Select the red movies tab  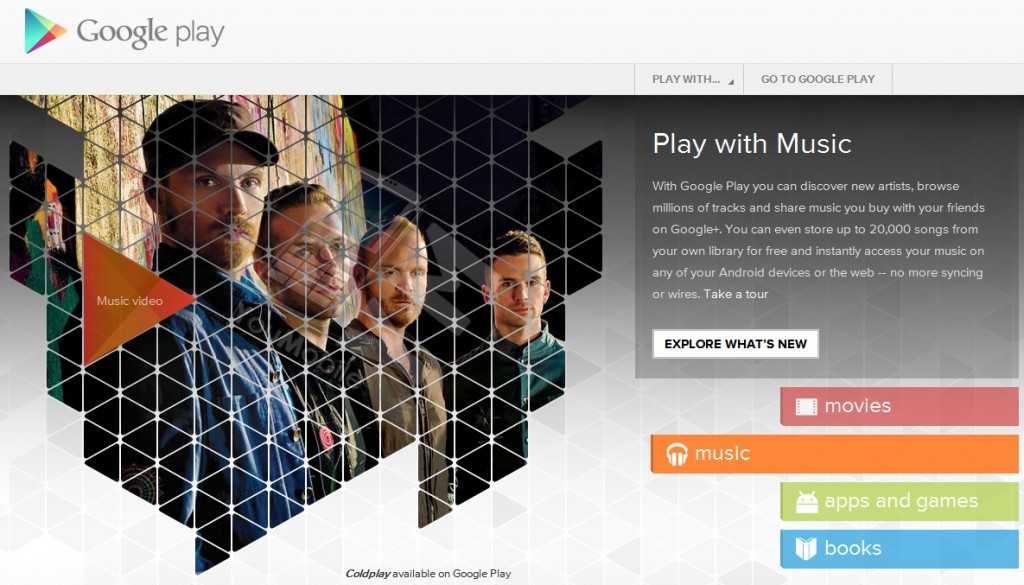coord(899,406)
